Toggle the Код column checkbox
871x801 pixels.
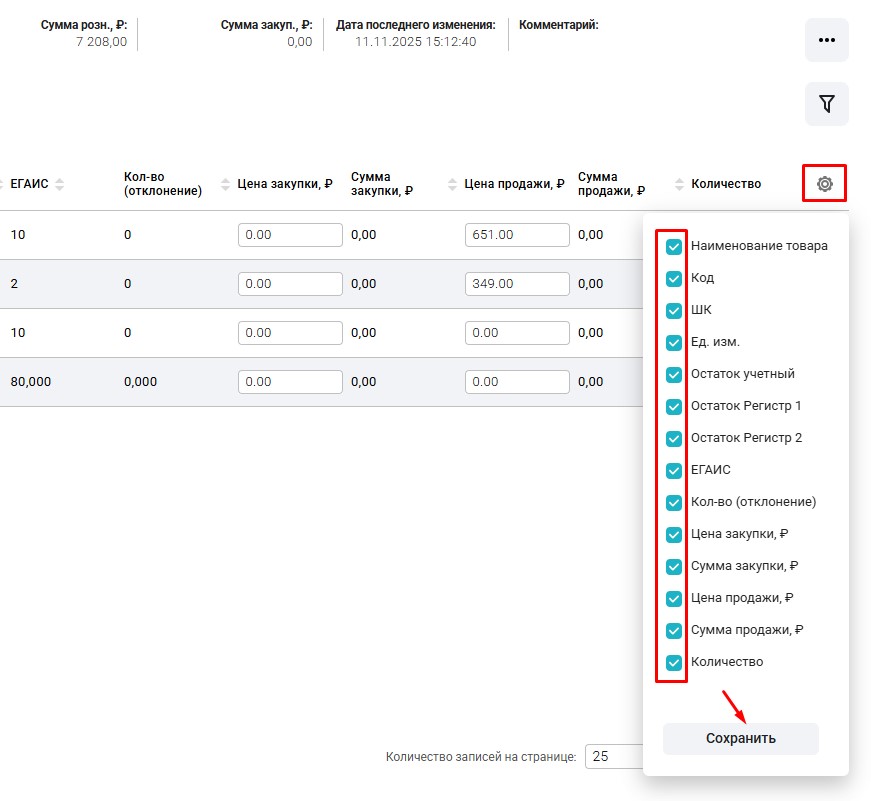pos(674,278)
